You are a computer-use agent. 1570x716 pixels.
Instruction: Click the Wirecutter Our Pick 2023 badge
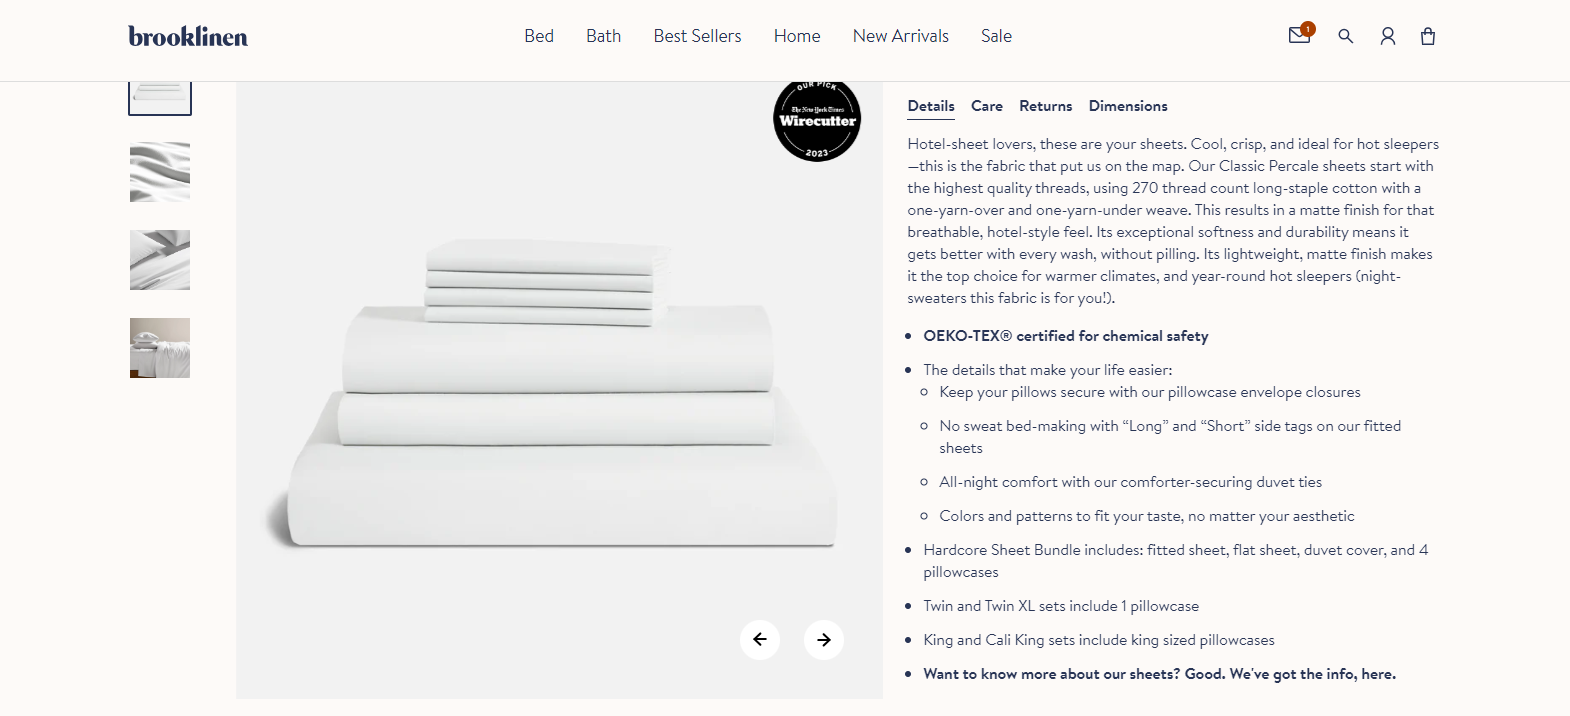pos(817,119)
